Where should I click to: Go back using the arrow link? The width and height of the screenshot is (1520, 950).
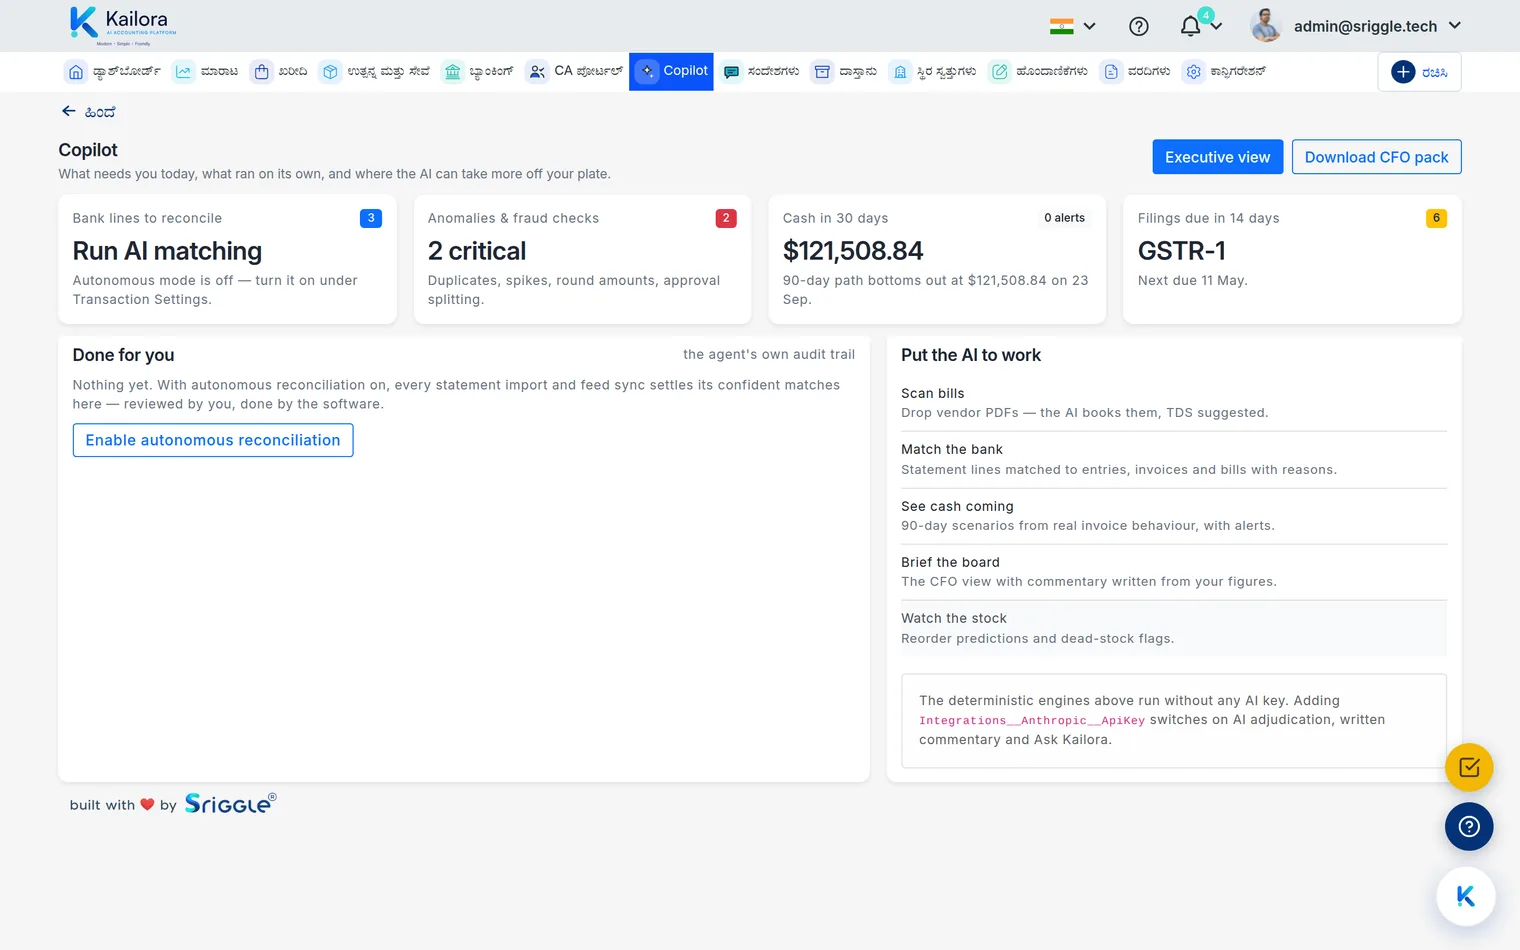point(88,112)
